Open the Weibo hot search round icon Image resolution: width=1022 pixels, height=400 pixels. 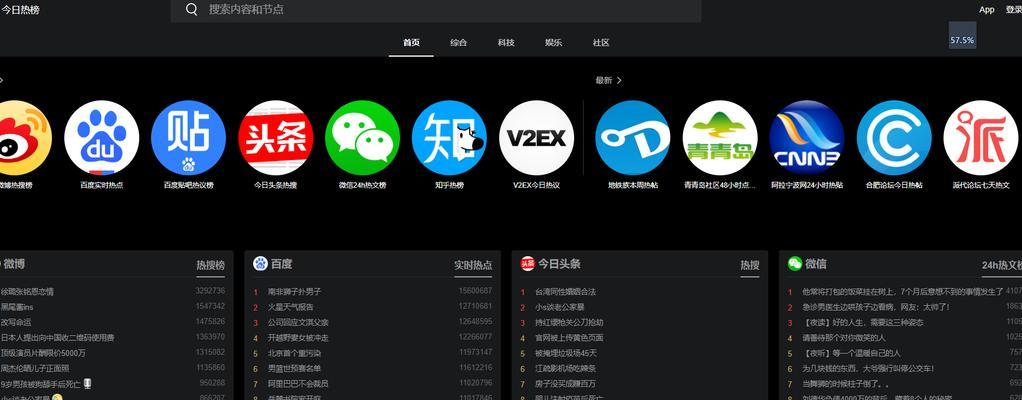pos(23,137)
